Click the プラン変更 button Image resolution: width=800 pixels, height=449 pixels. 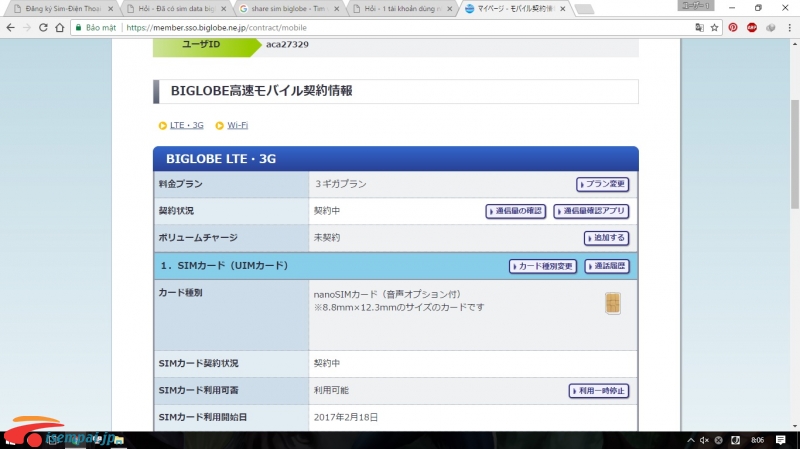coord(602,184)
